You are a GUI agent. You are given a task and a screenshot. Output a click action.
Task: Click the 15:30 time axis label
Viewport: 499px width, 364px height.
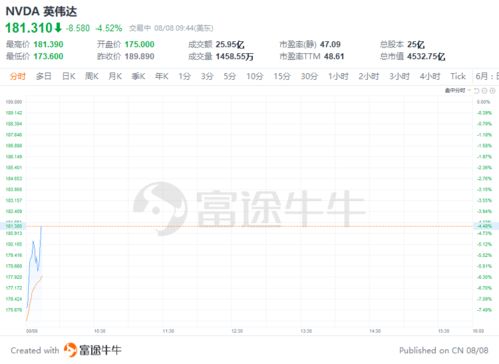(x=444, y=331)
